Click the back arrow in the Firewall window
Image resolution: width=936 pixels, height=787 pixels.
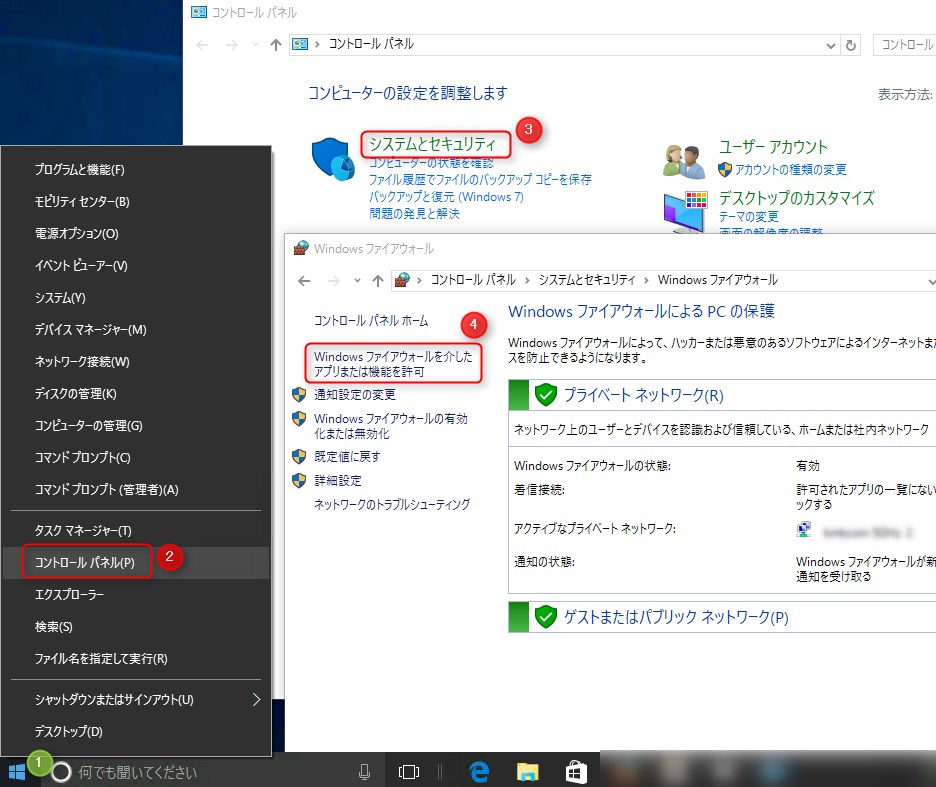(x=304, y=281)
